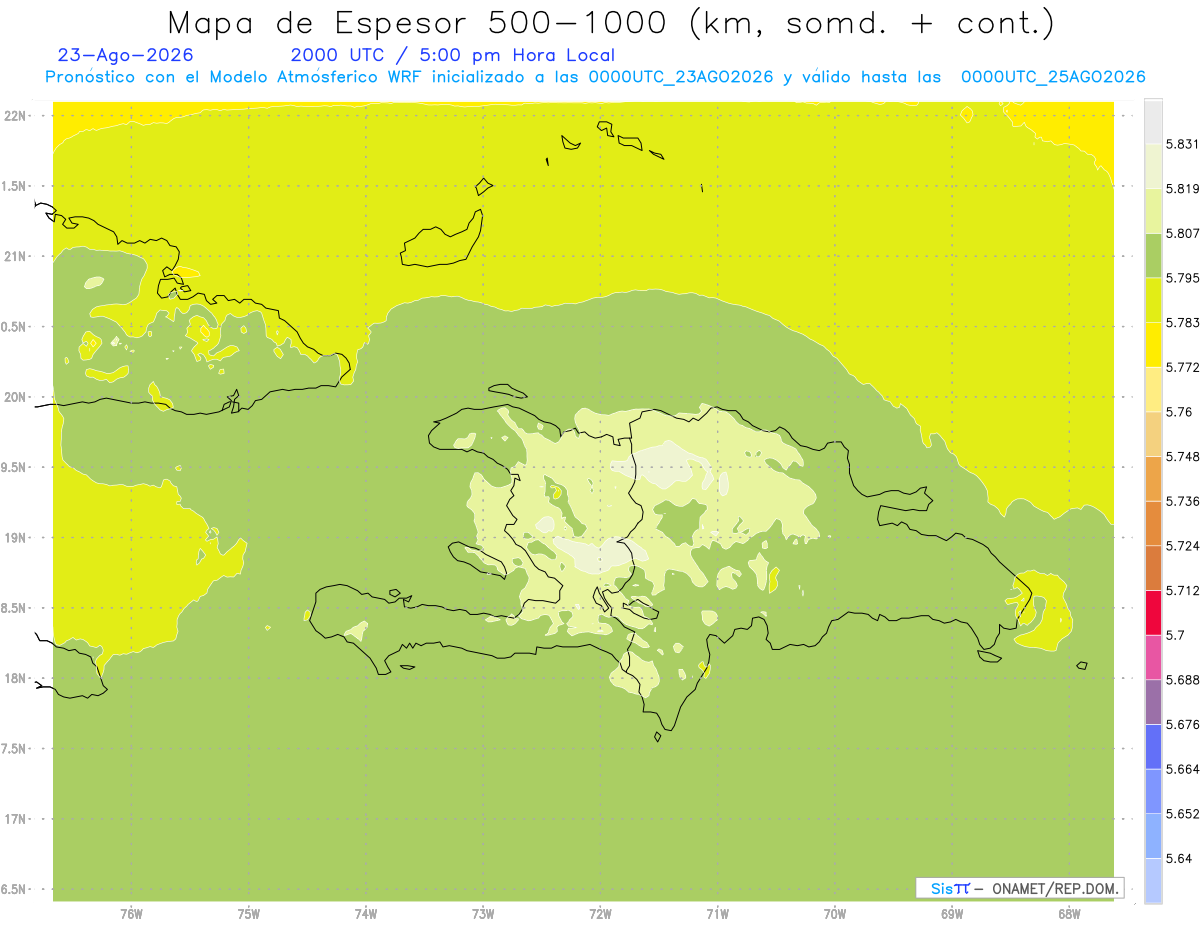The width and height of the screenshot is (1200, 927).
Task: Pick the bright yellow legend band between 5.772 and 5.783
Action: (x=1153, y=344)
